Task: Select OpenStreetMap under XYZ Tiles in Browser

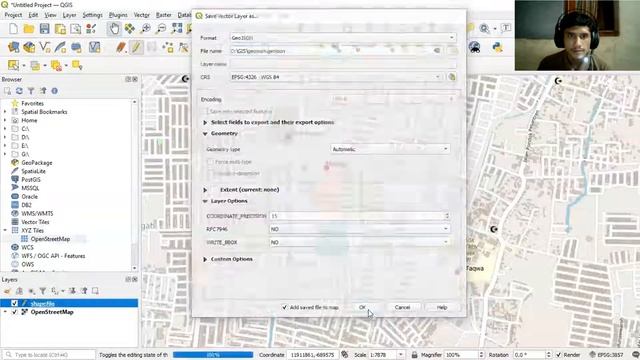Action: (x=50, y=239)
